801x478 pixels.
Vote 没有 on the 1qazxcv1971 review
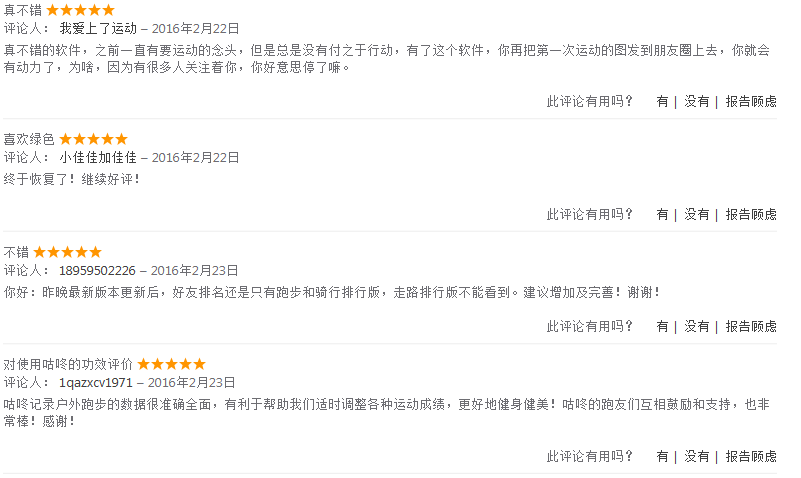click(697, 456)
